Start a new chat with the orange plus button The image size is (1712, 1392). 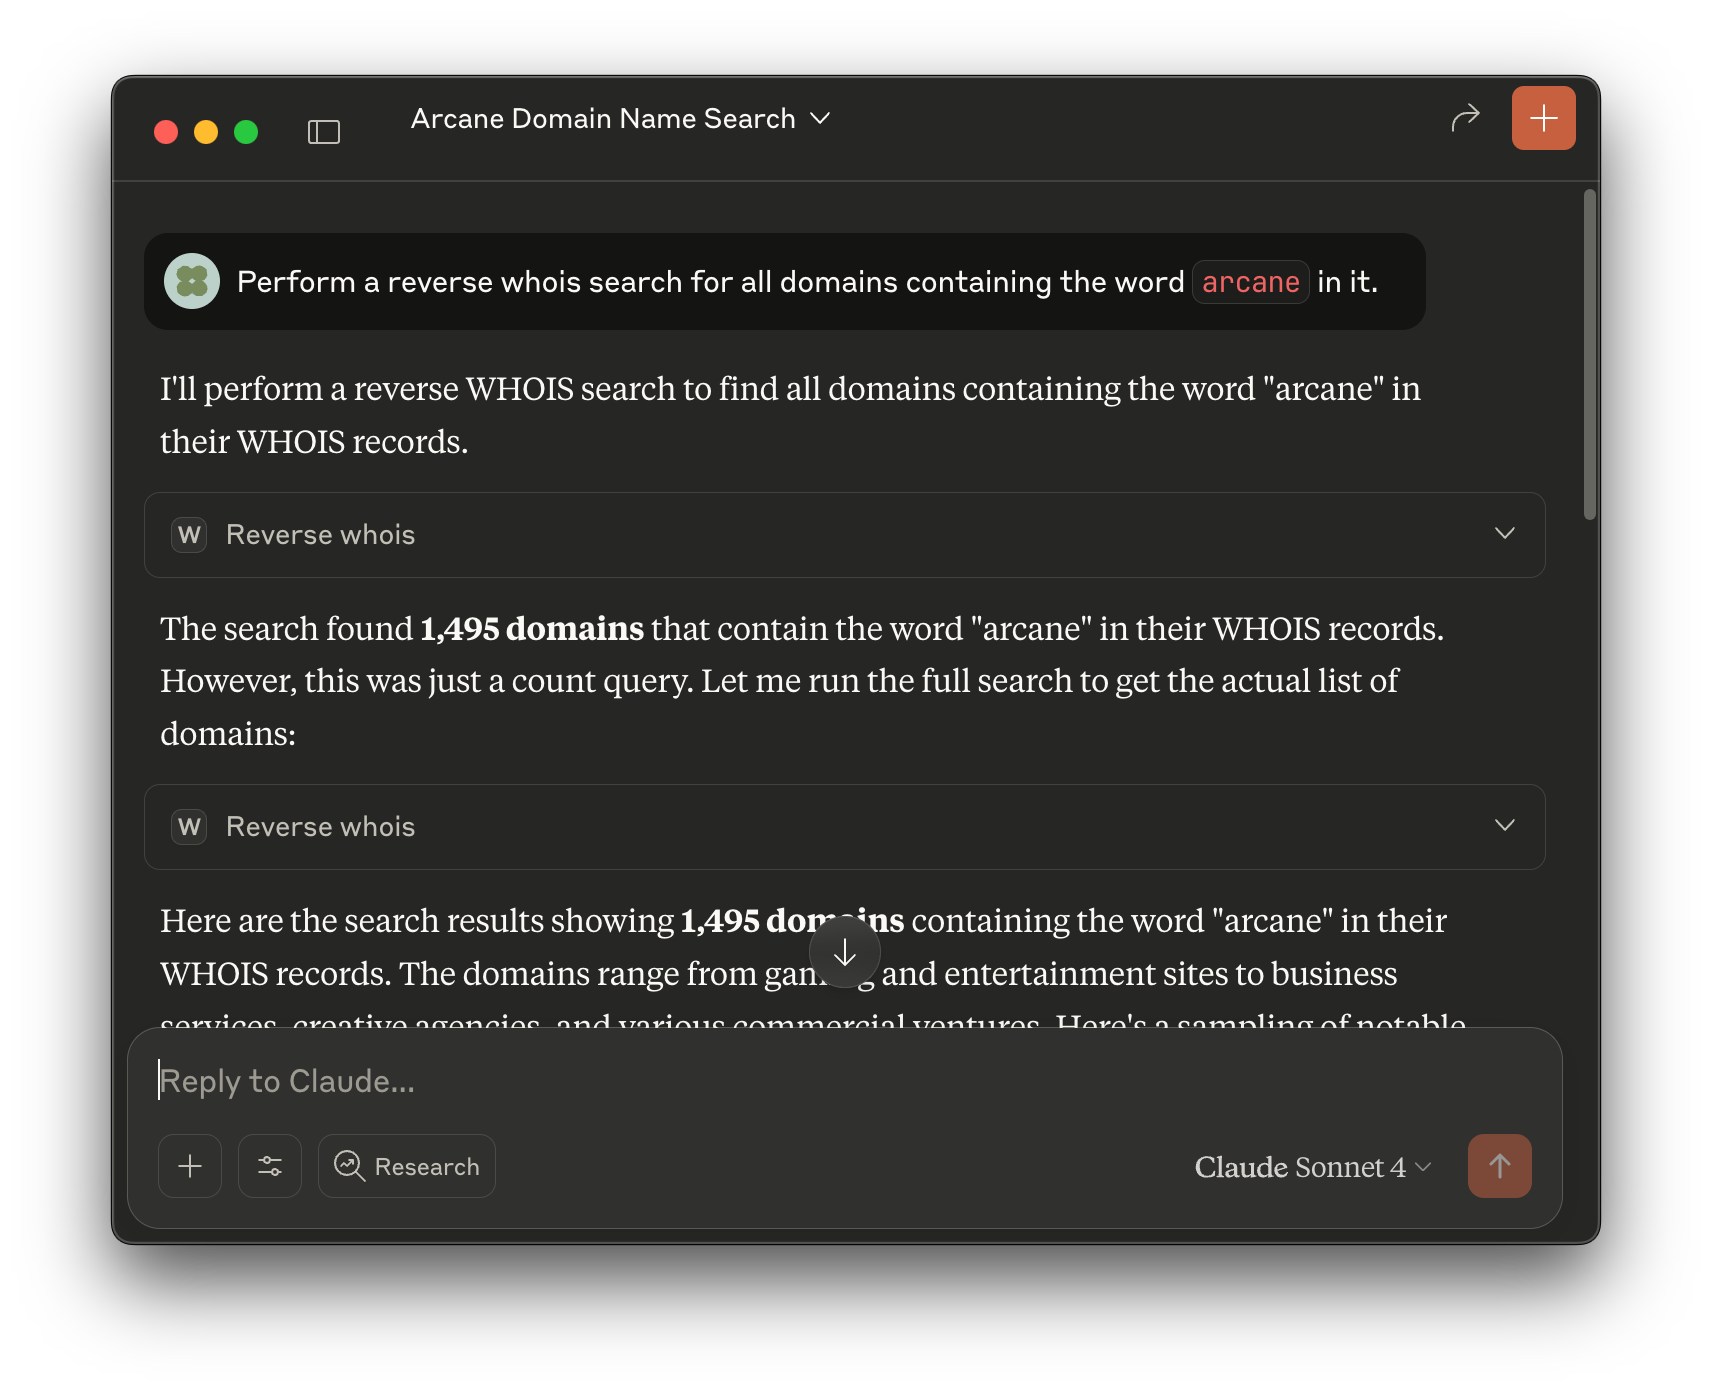point(1543,118)
